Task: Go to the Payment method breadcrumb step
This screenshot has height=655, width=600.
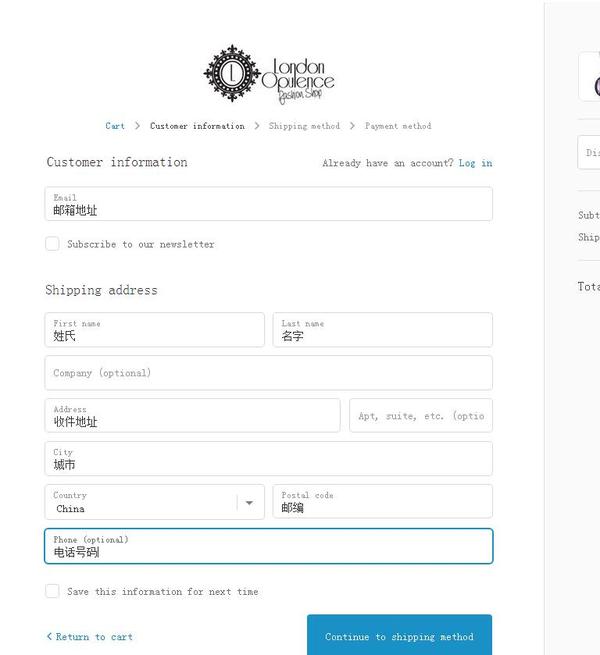Action: pyautogui.click(x=398, y=126)
